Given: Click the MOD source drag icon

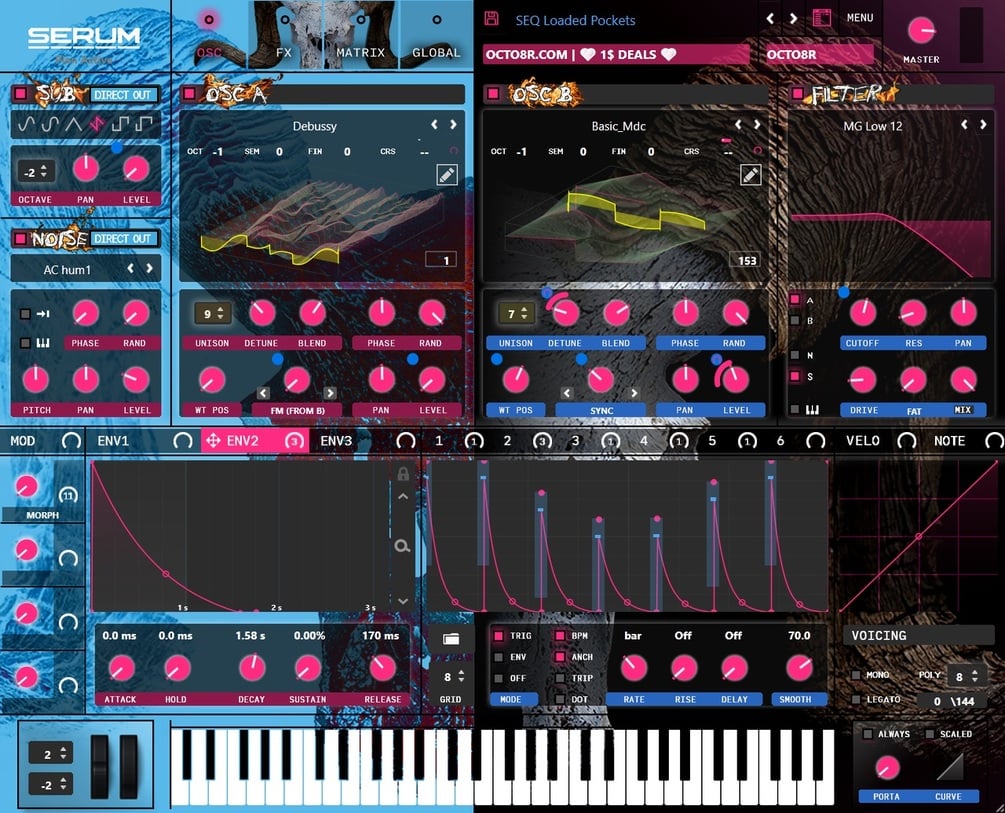Looking at the screenshot, I should click(x=71, y=440).
